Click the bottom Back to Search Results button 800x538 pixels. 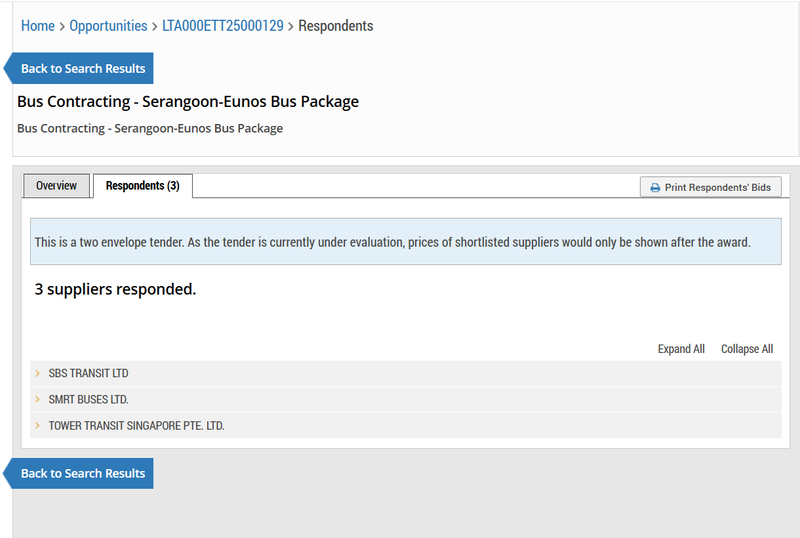pyautogui.click(x=79, y=473)
